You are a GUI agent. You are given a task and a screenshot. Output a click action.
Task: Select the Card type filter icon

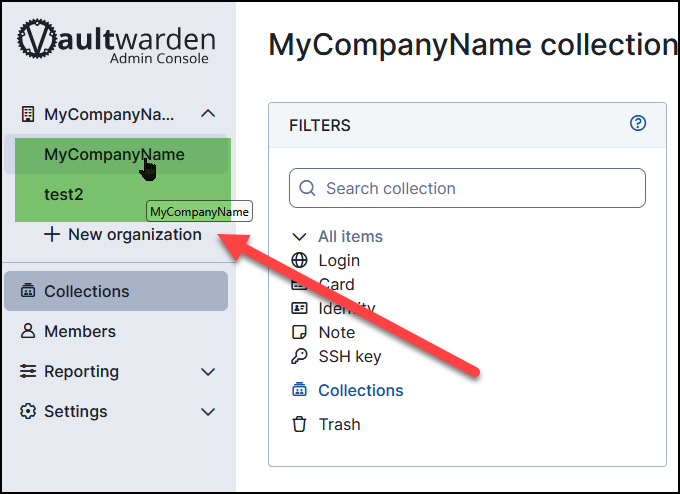[299, 284]
